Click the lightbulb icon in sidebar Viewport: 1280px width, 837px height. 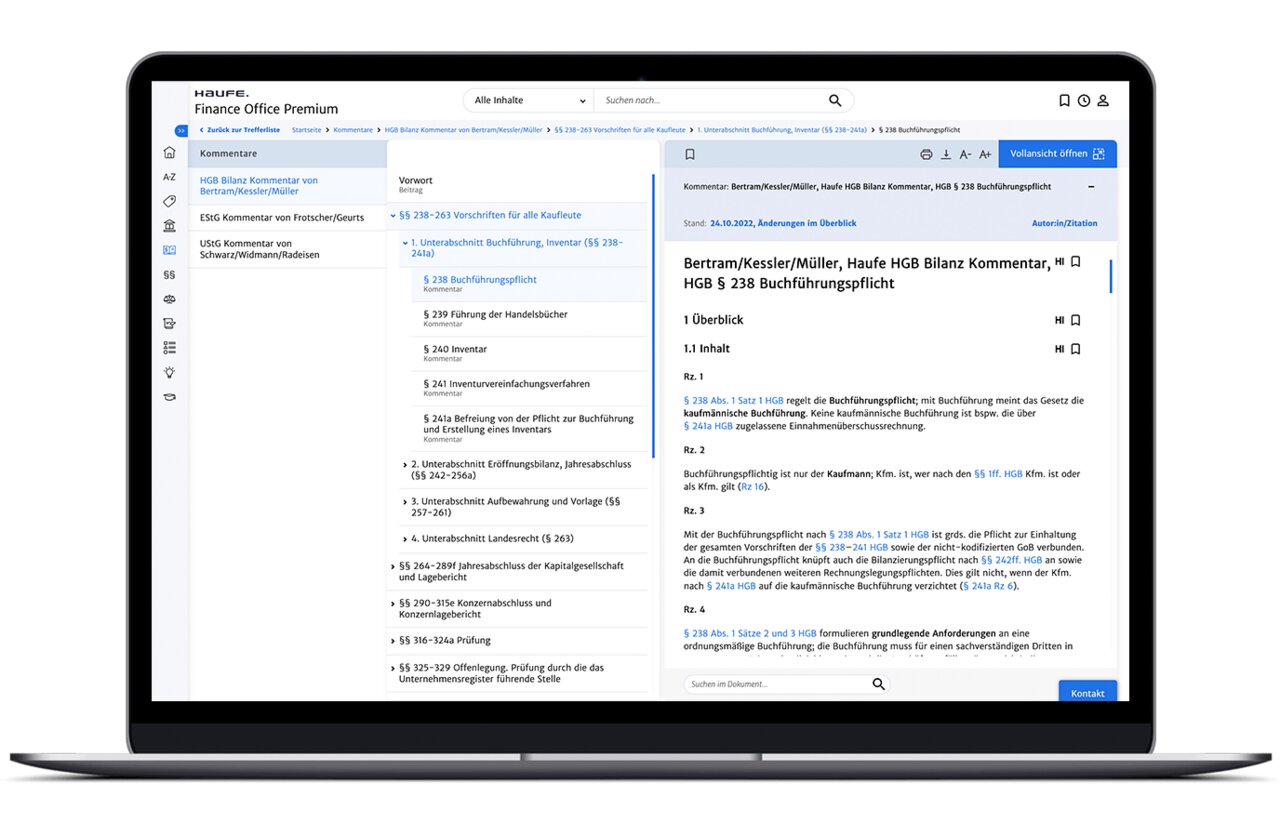[x=169, y=372]
